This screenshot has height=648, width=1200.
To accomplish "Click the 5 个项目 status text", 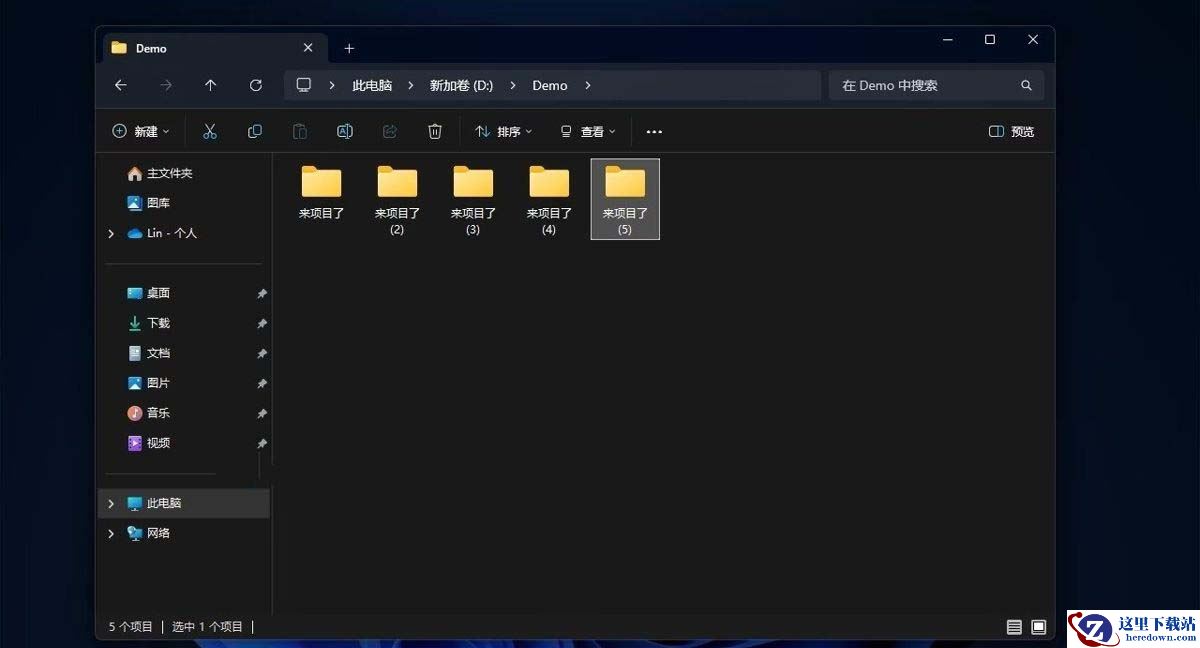I will pyautogui.click(x=131, y=627).
